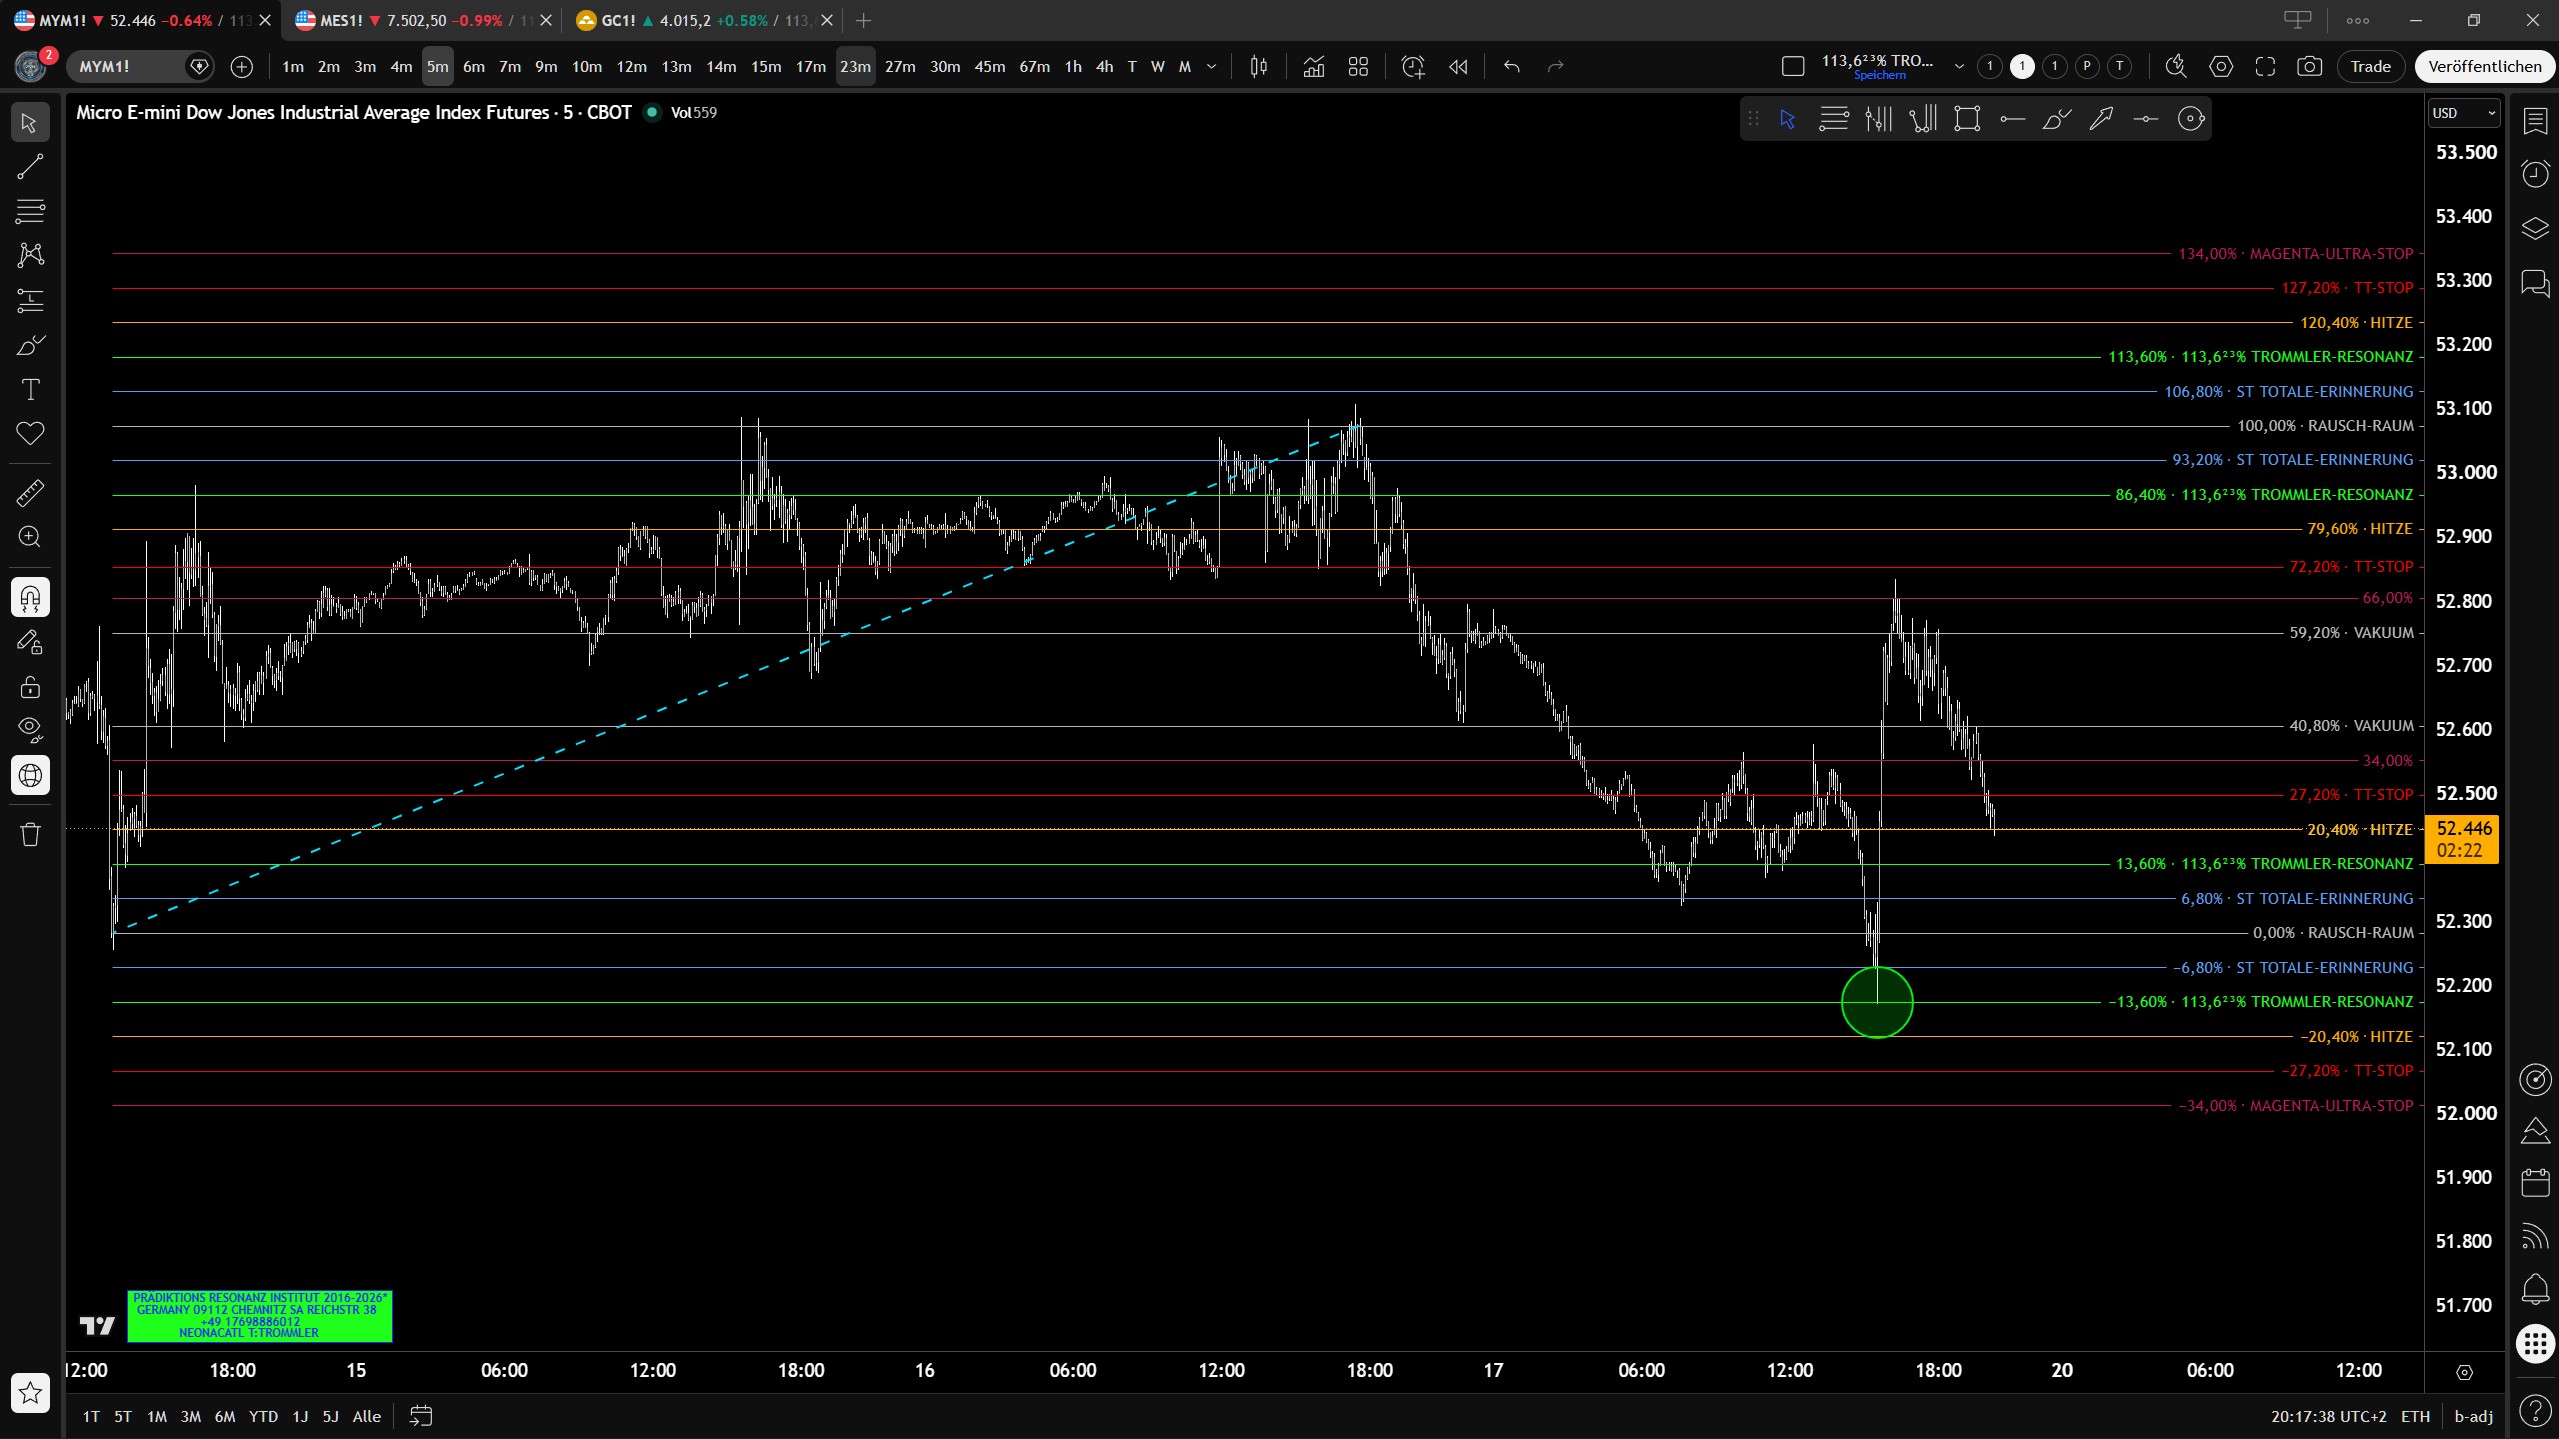The image size is (2559, 1439).
Task: Open the notifications bell panel
Action: pos(2535,1289)
